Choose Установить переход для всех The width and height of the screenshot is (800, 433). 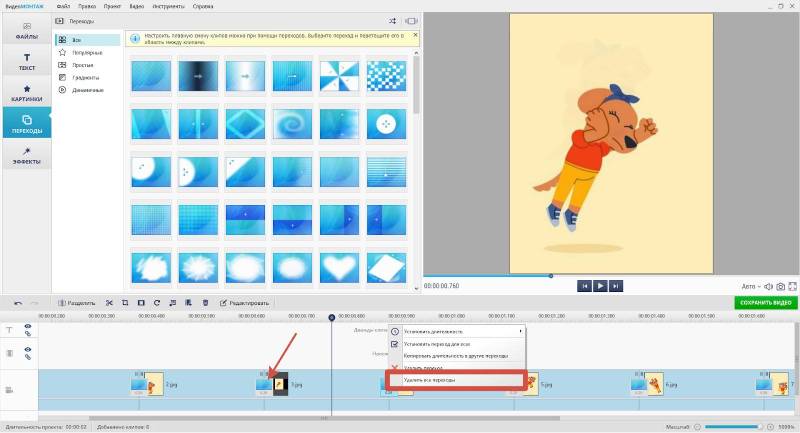[457, 344]
